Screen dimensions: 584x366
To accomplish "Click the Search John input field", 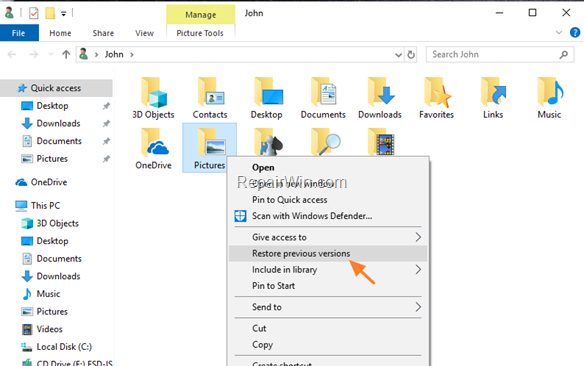I will [500, 55].
